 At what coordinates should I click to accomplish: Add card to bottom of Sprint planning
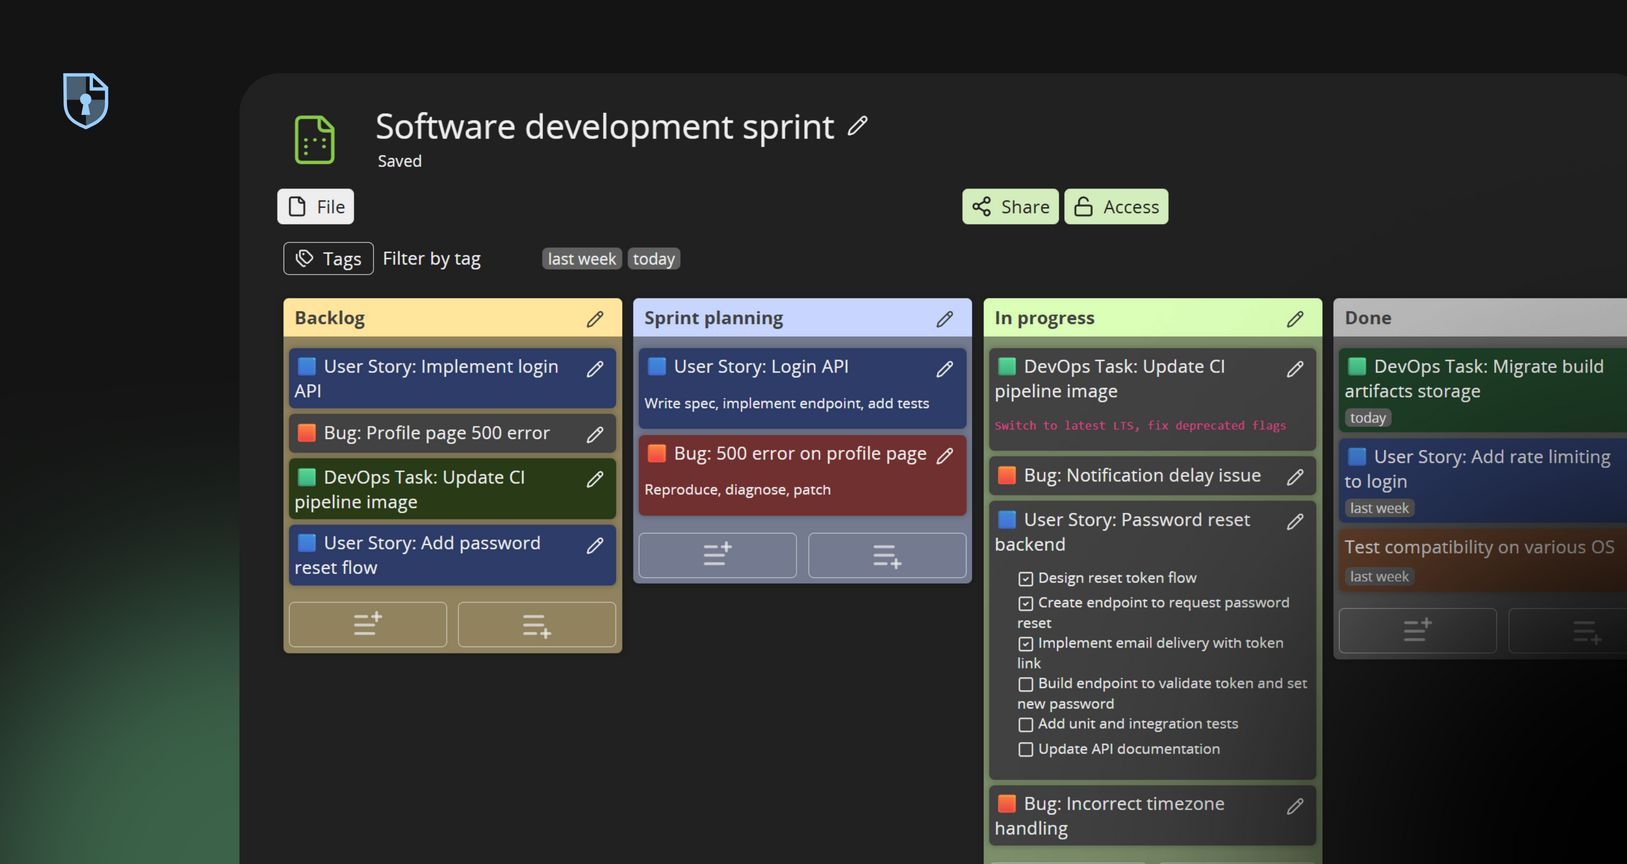pyautogui.click(x=886, y=555)
